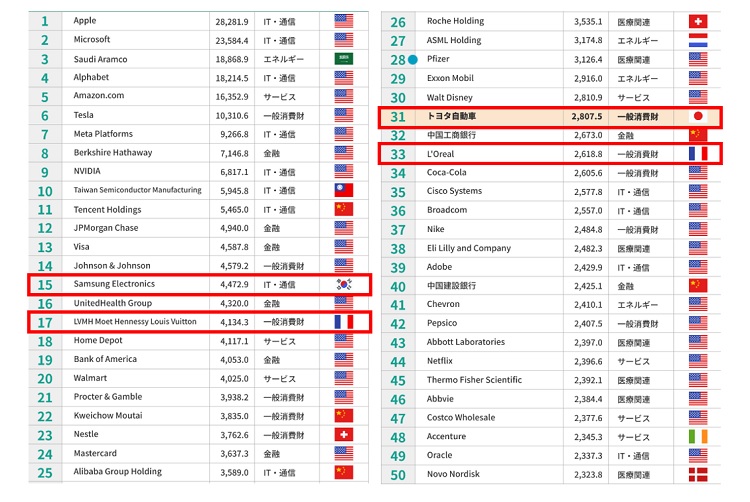Click the Coca-Cola name
This screenshot has width=750, height=502.
(x=446, y=172)
